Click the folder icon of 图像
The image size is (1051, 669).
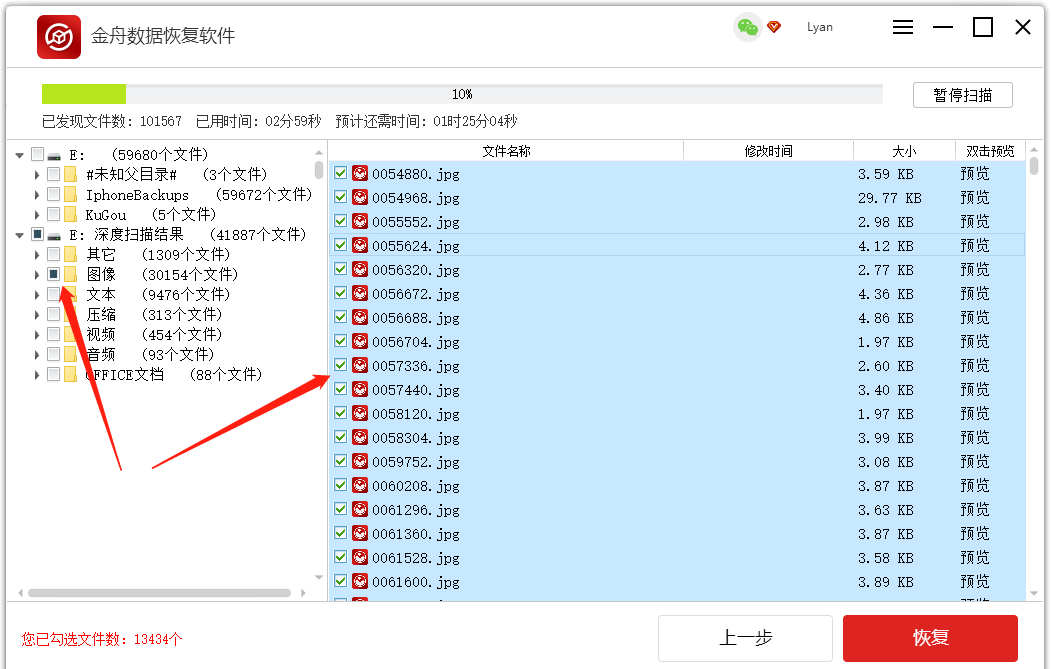[70, 274]
